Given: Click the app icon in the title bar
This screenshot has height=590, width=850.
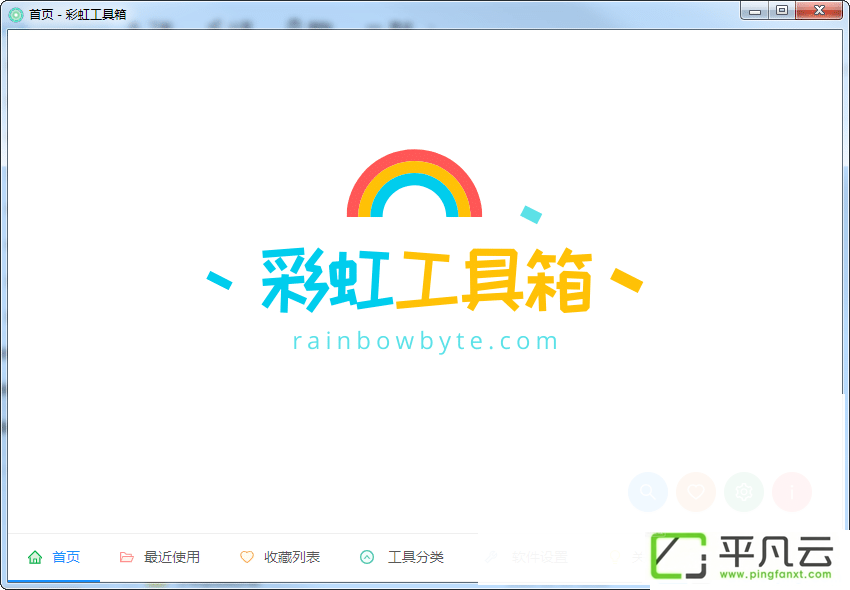Looking at the screenshot, I should pos(16,15).
